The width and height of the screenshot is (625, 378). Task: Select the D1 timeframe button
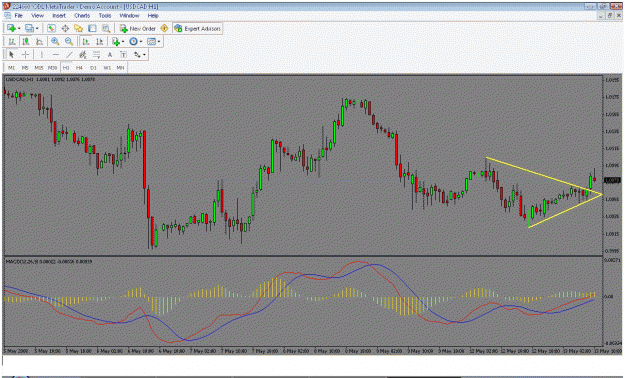point(93,68)
